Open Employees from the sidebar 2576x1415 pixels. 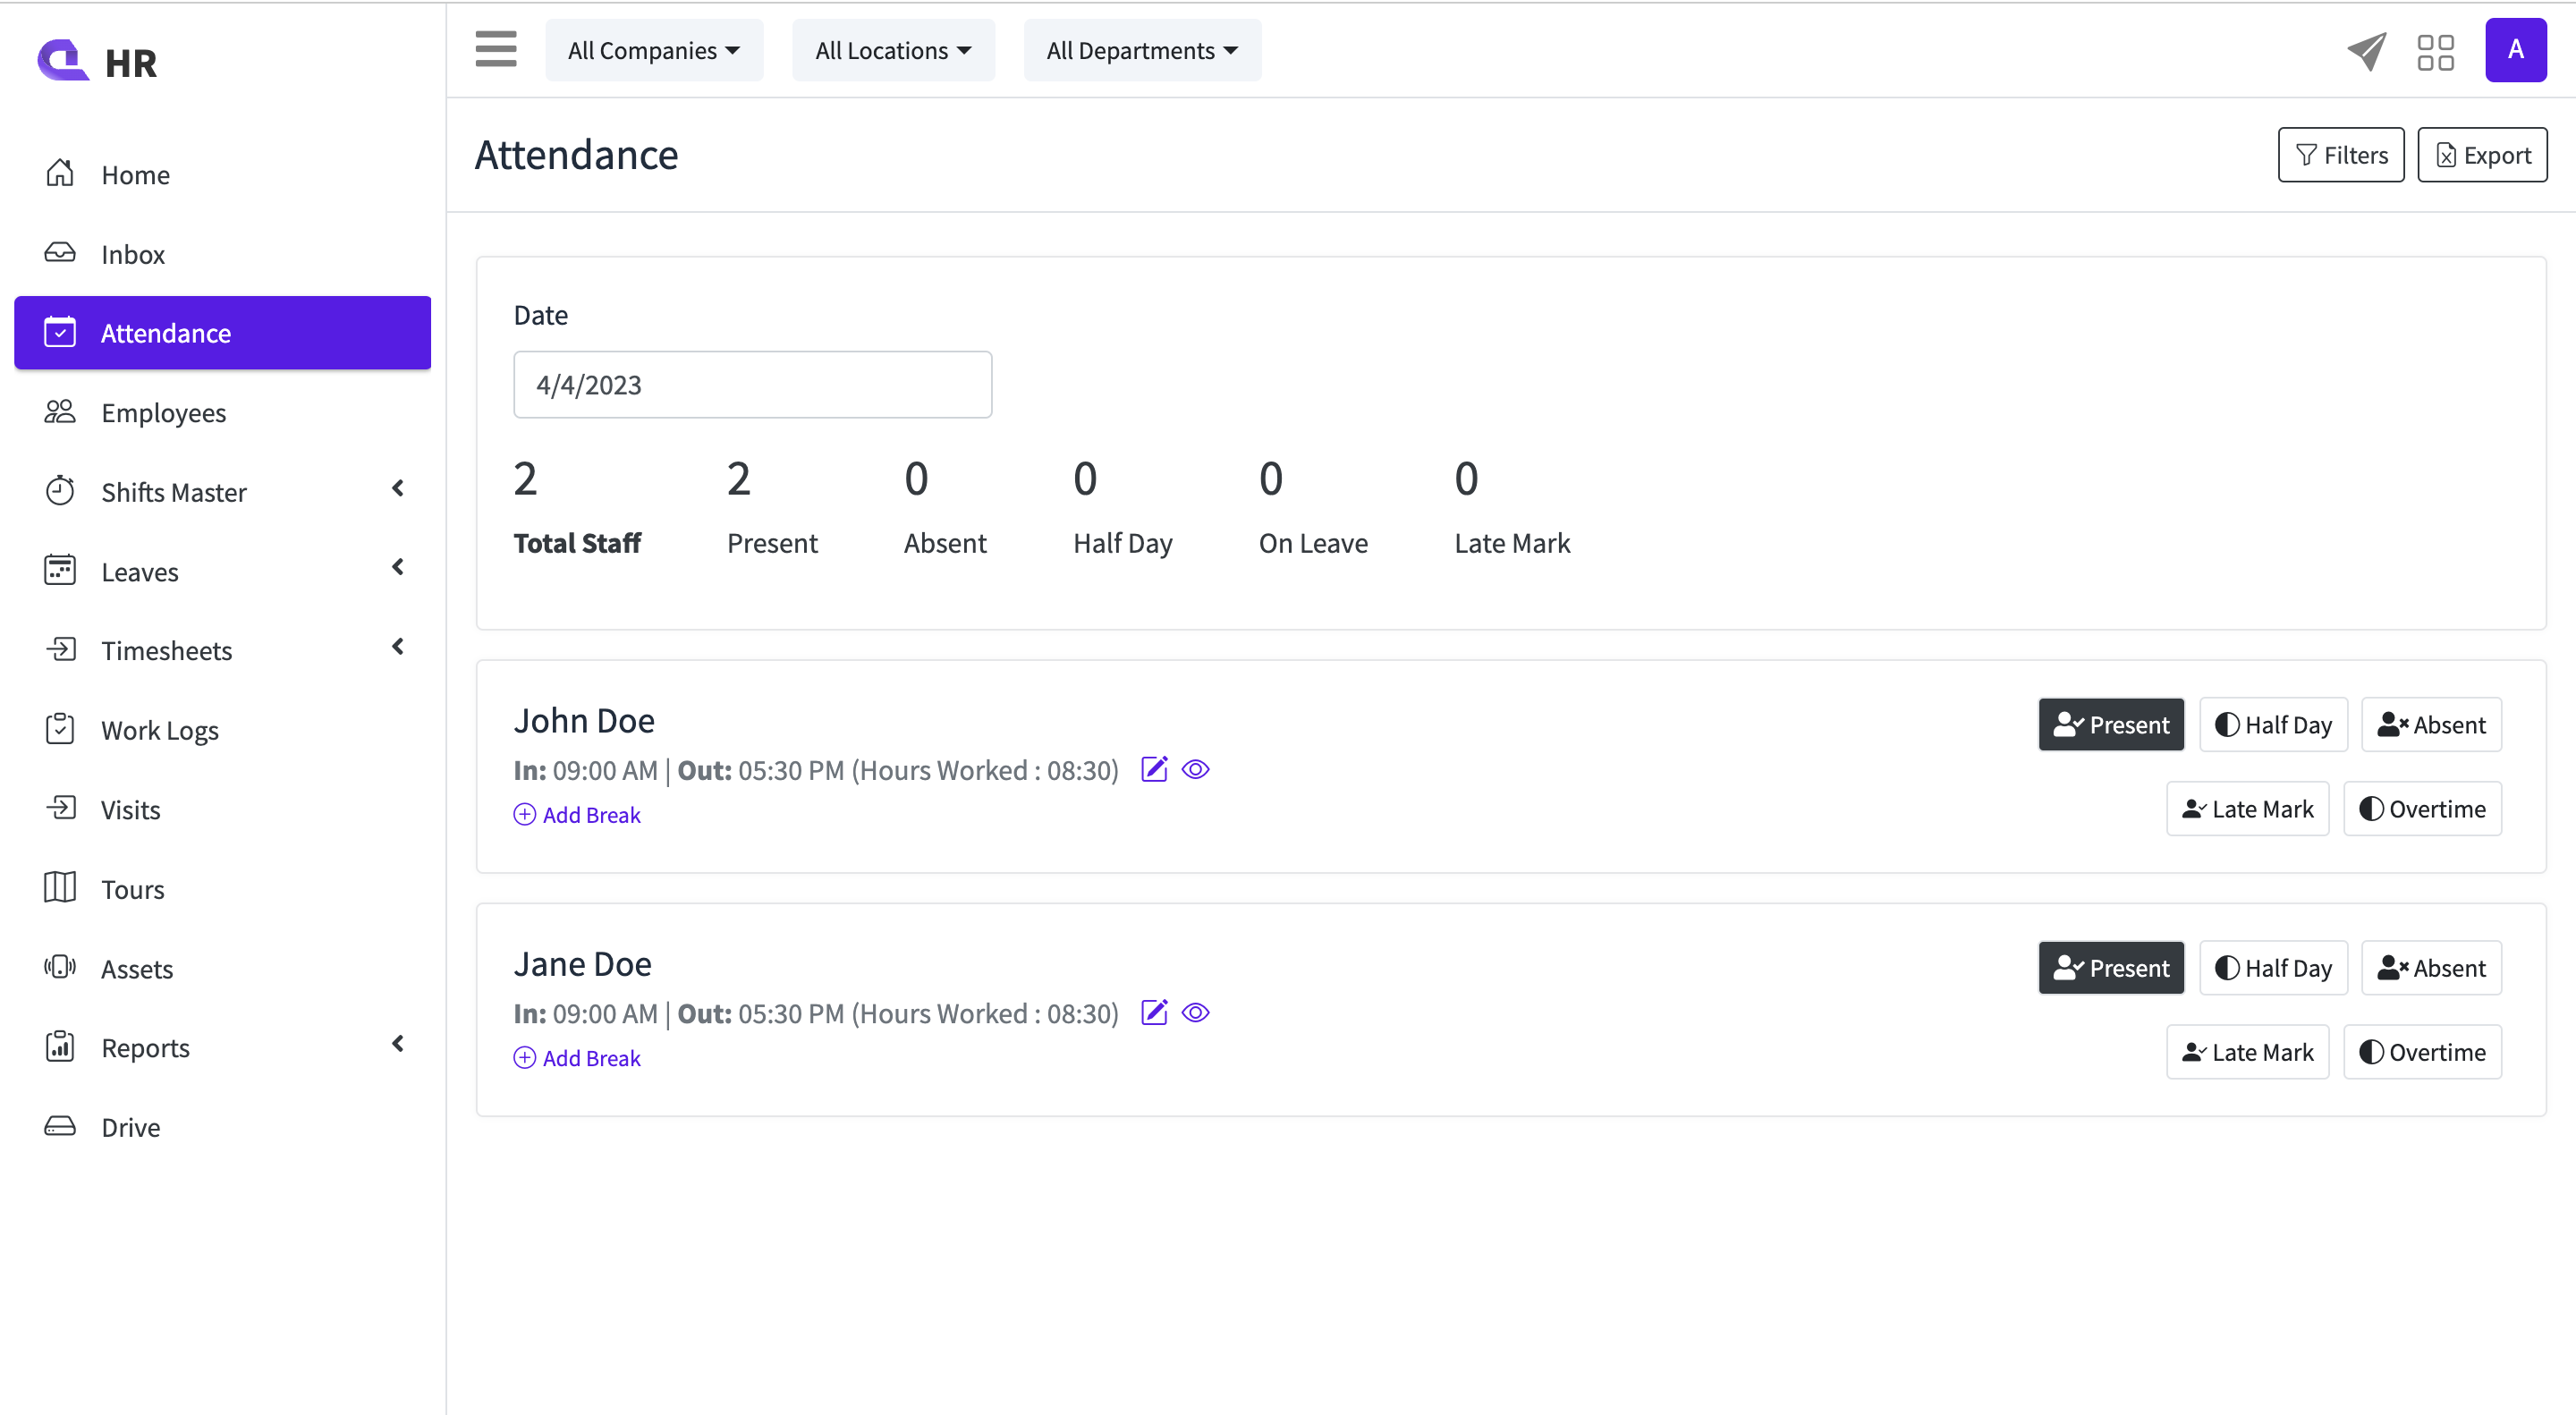click(162, 412)
